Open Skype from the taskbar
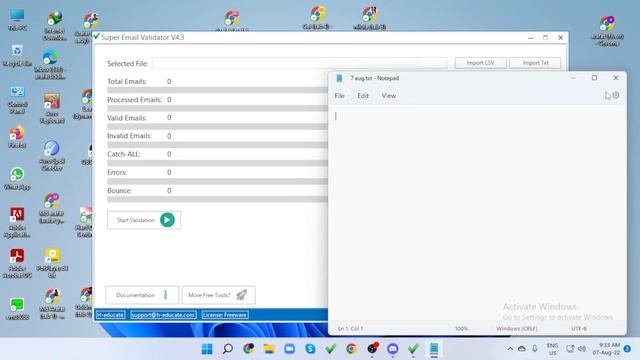The height and width of the screenshot is (360, 640). [310, 349]
